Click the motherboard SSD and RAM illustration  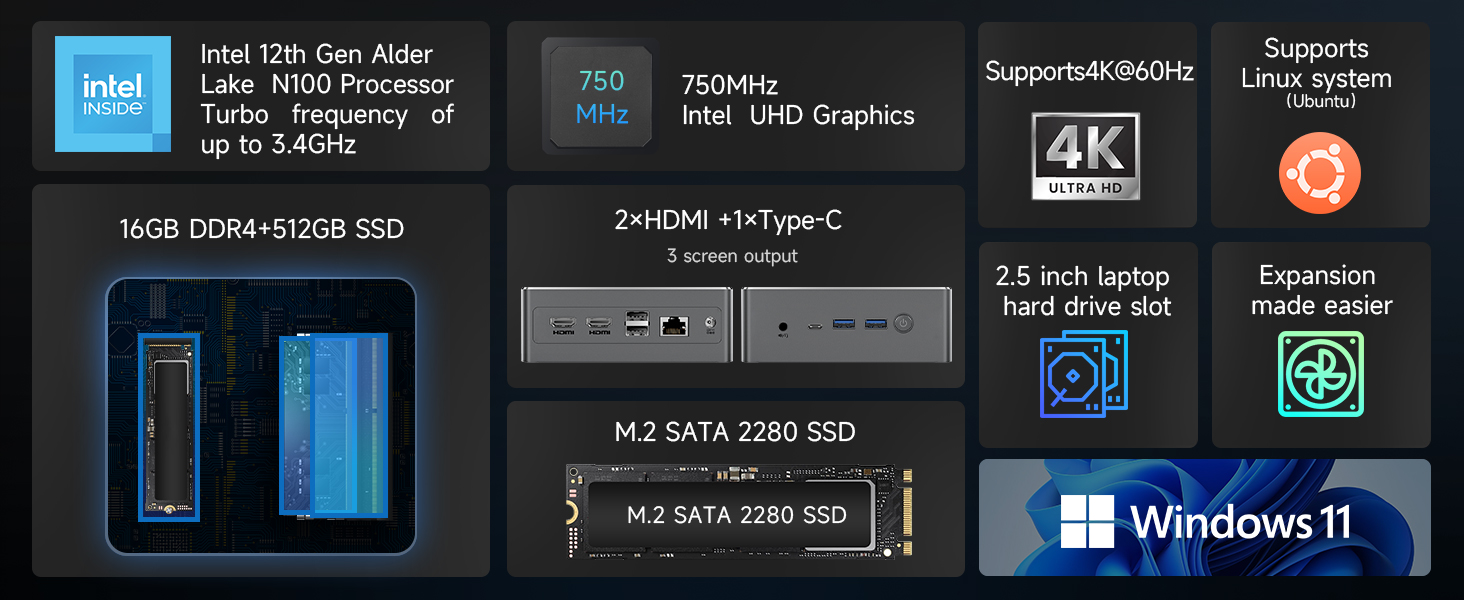tap(261, 414)
